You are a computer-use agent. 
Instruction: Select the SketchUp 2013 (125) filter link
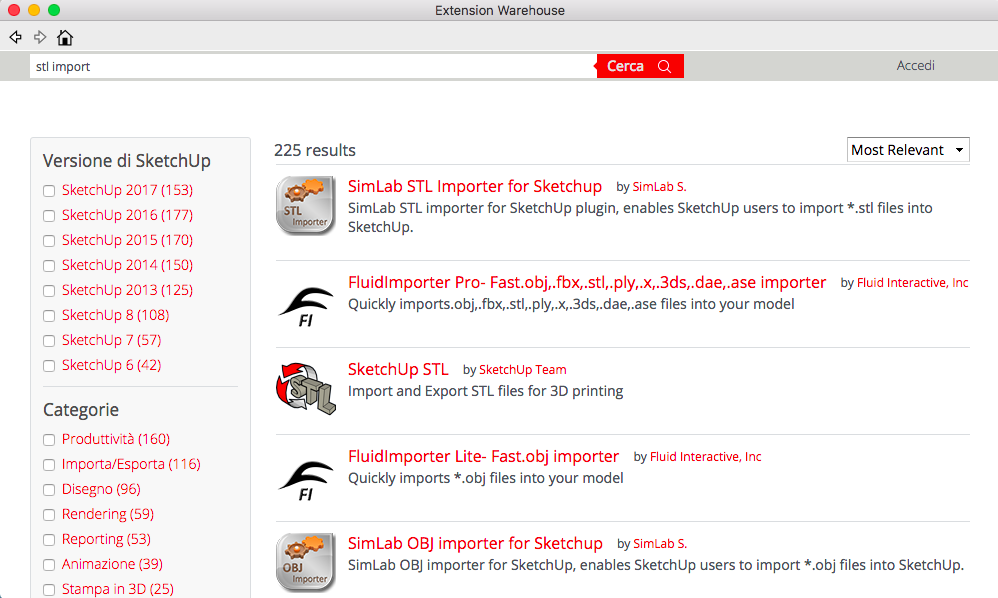127,290
